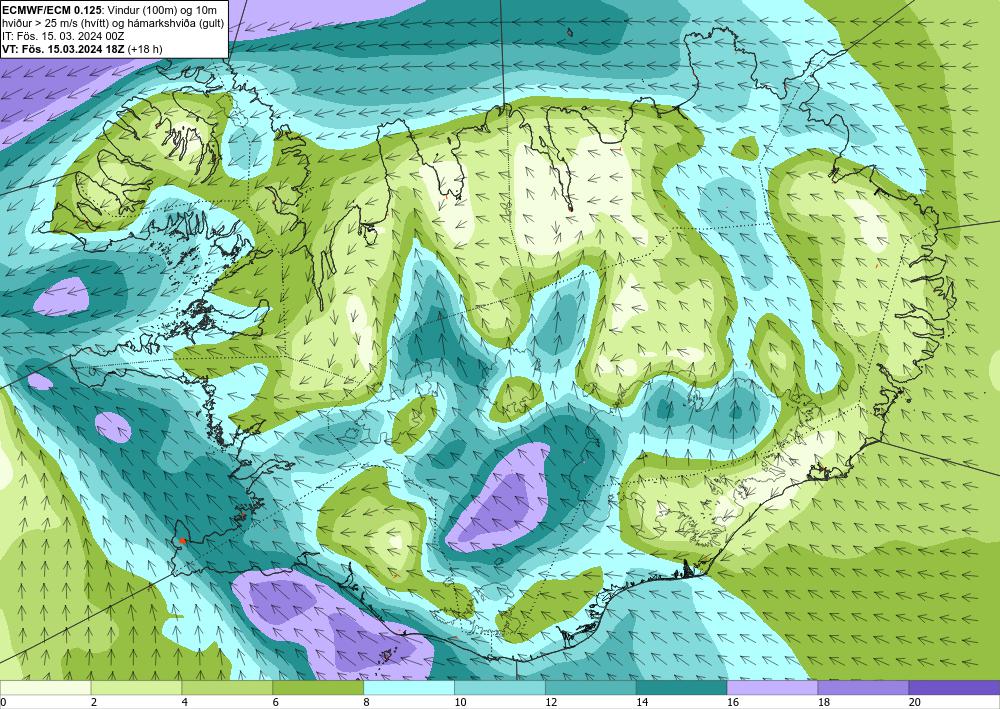Image resolution: width=1000 pixels, height=709 pixels.
Task: Click the "IT: Fös. 15. 03. 2024 00Z" line
Action: tap(63, 36)
